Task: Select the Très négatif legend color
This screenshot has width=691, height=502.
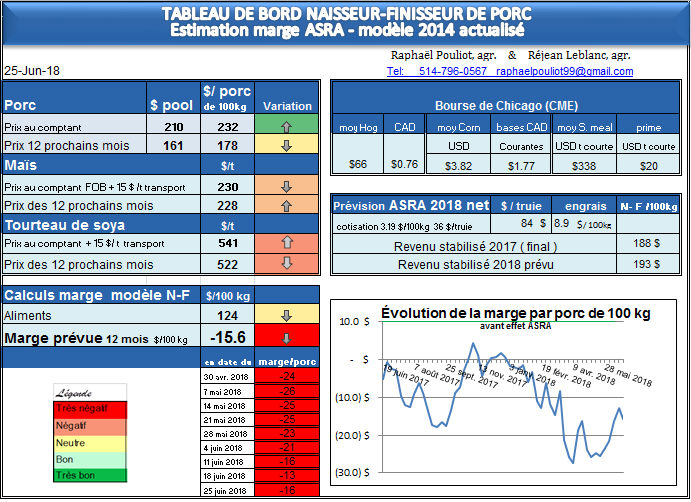Action: (x=88, y=408)
